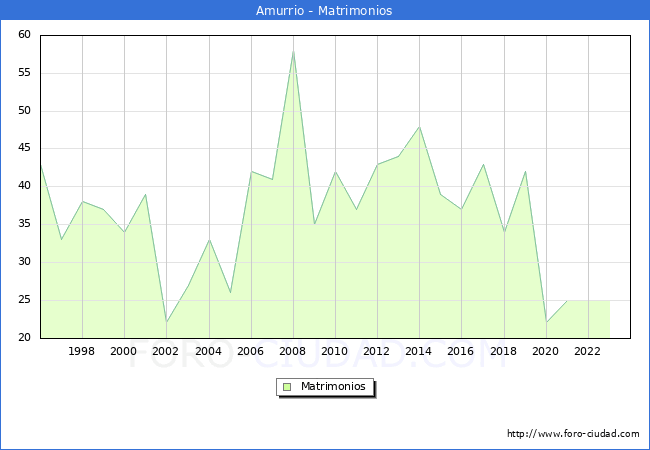Click the x-axis label 2022
Image resolution: width=650 pixels, height=450 pixels.
[x=587, y=351]
